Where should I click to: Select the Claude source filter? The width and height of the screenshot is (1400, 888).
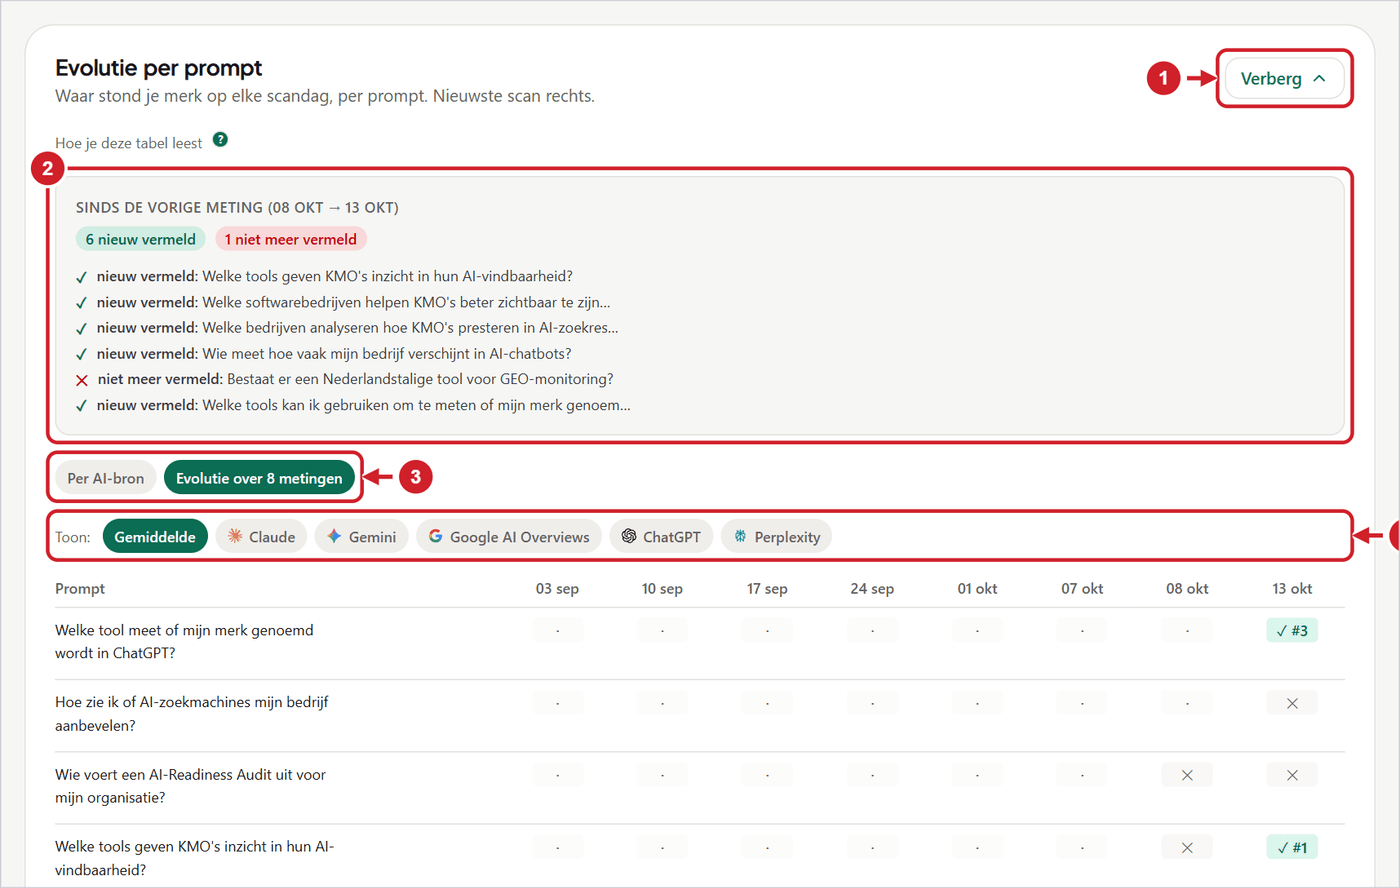pos(261,537)
